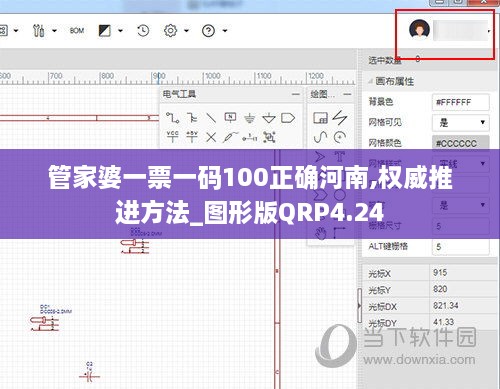Viewport: 500px width, 389px height.
Task: Edit the ALT键栅格 value field
Action: 461,247
